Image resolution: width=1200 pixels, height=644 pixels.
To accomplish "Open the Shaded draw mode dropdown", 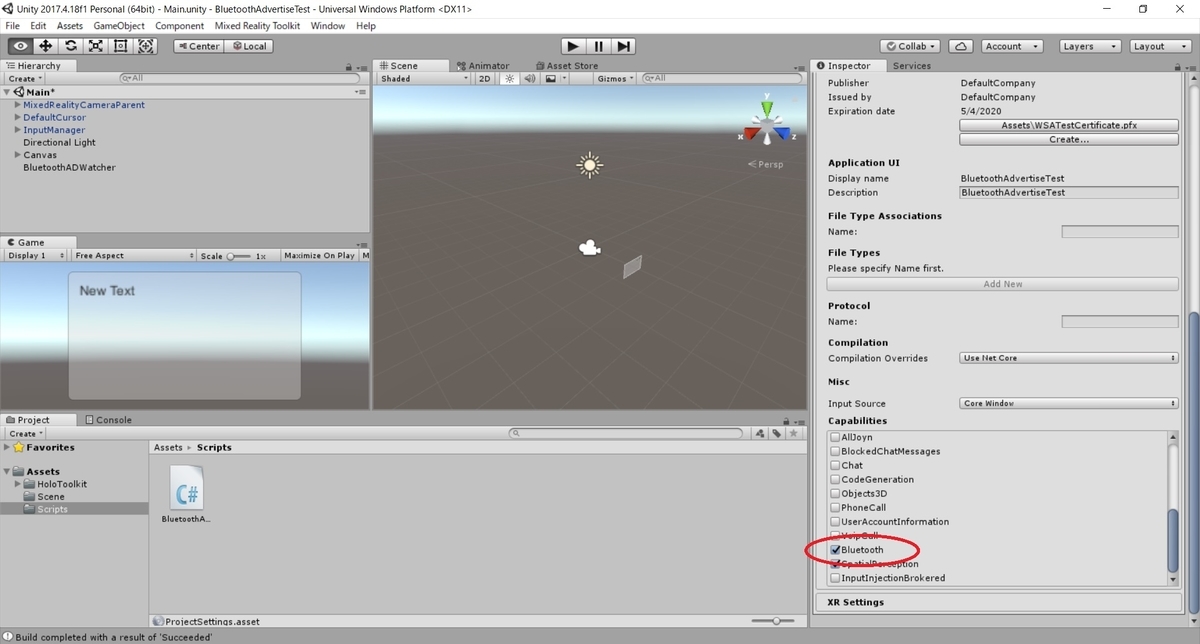I will (x=424, y=78).
